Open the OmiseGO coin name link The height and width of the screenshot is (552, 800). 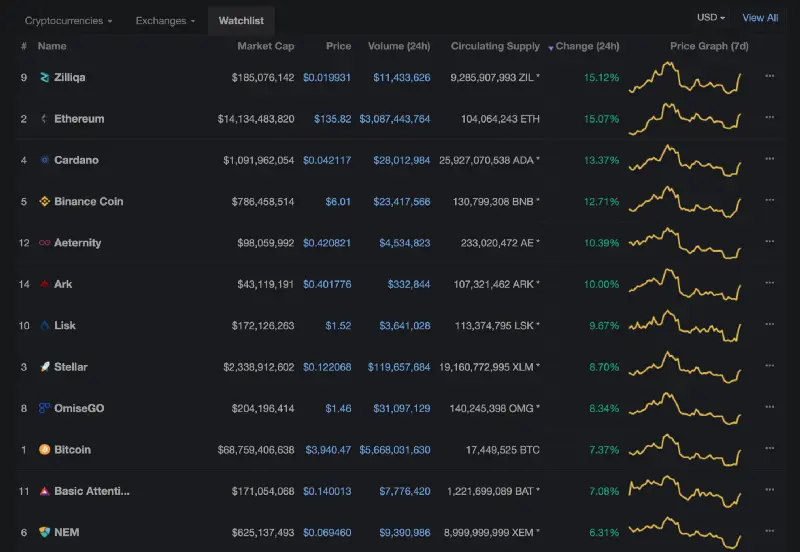[79, 408]
